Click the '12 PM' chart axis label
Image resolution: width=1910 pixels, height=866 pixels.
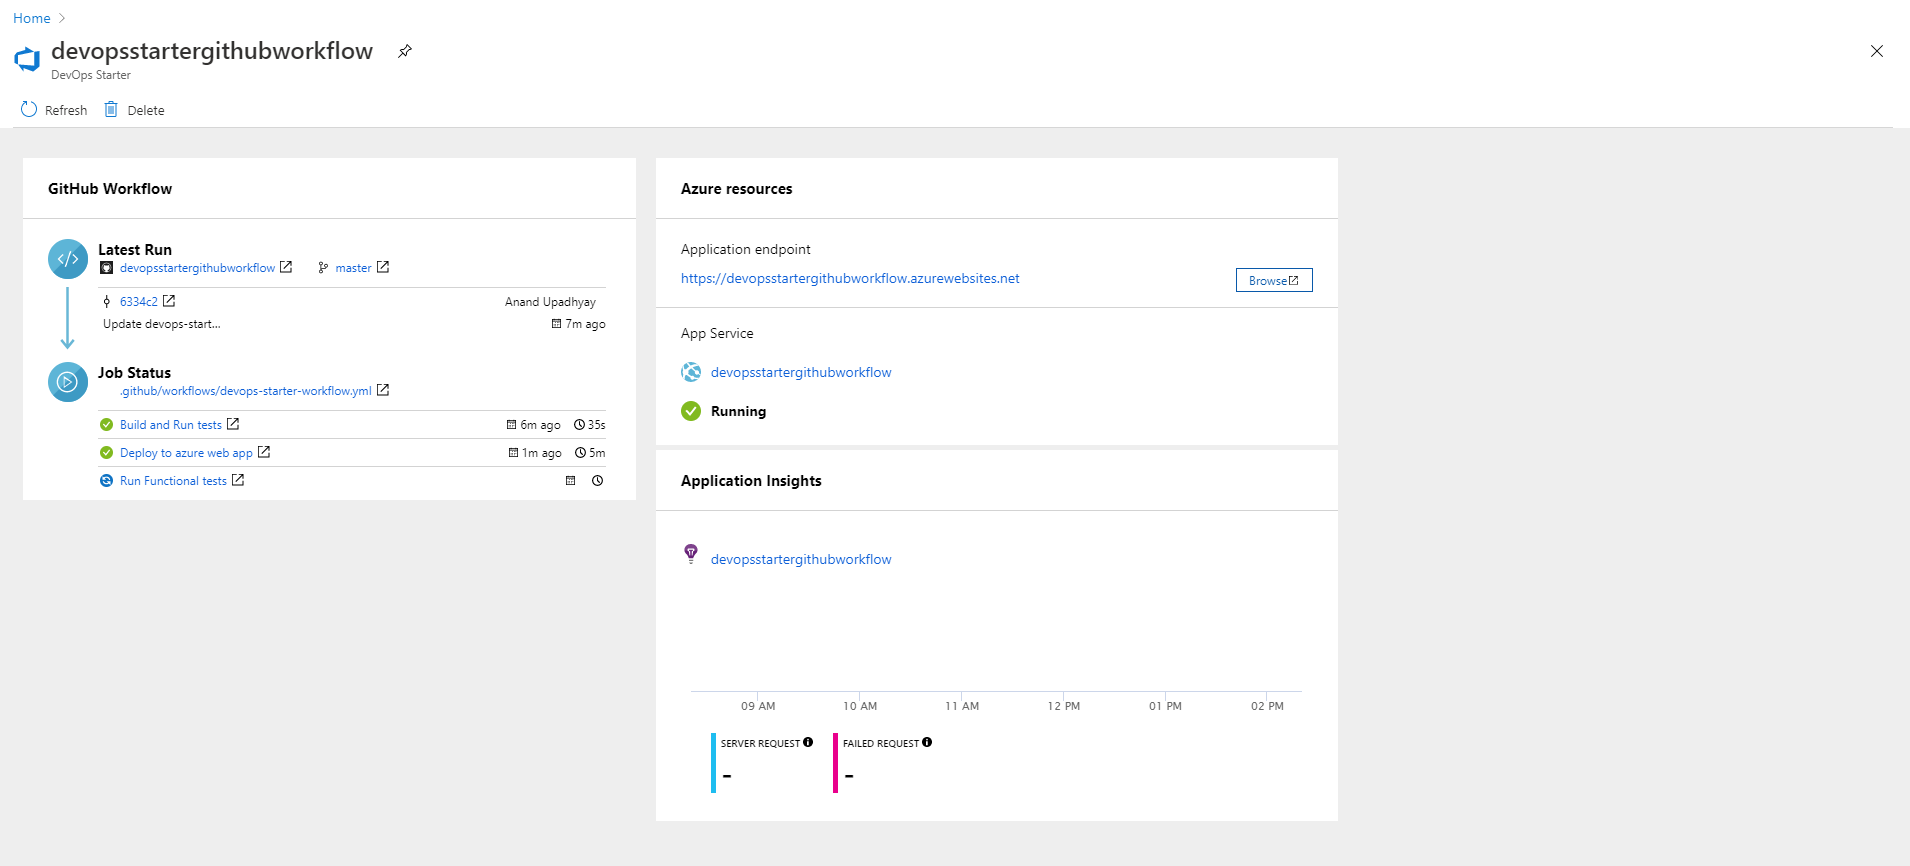(1064, 706)
